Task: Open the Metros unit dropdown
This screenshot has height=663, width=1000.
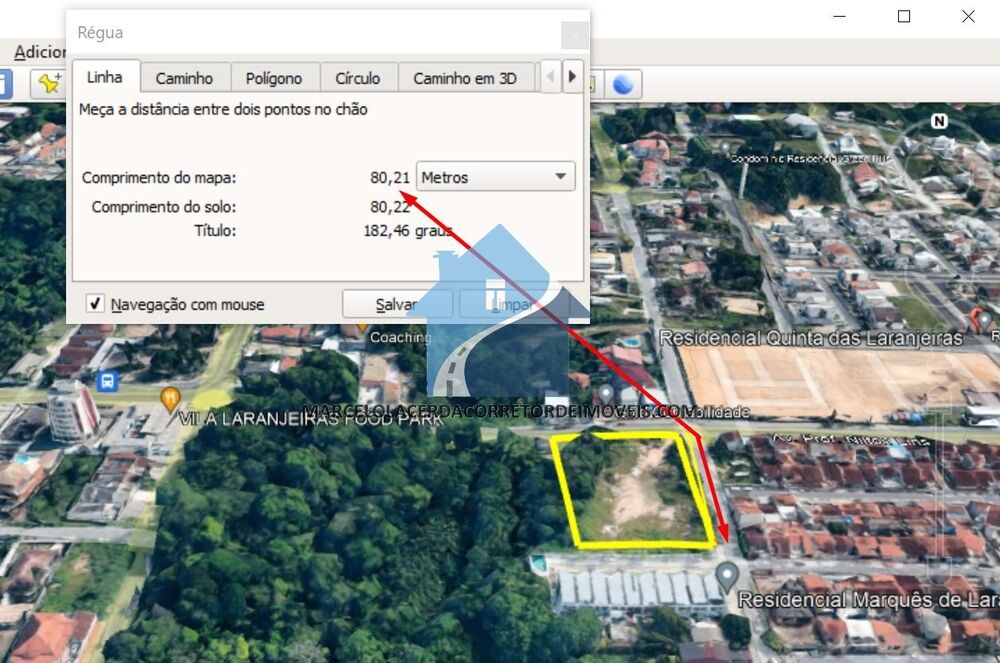Action: point(562,176)
